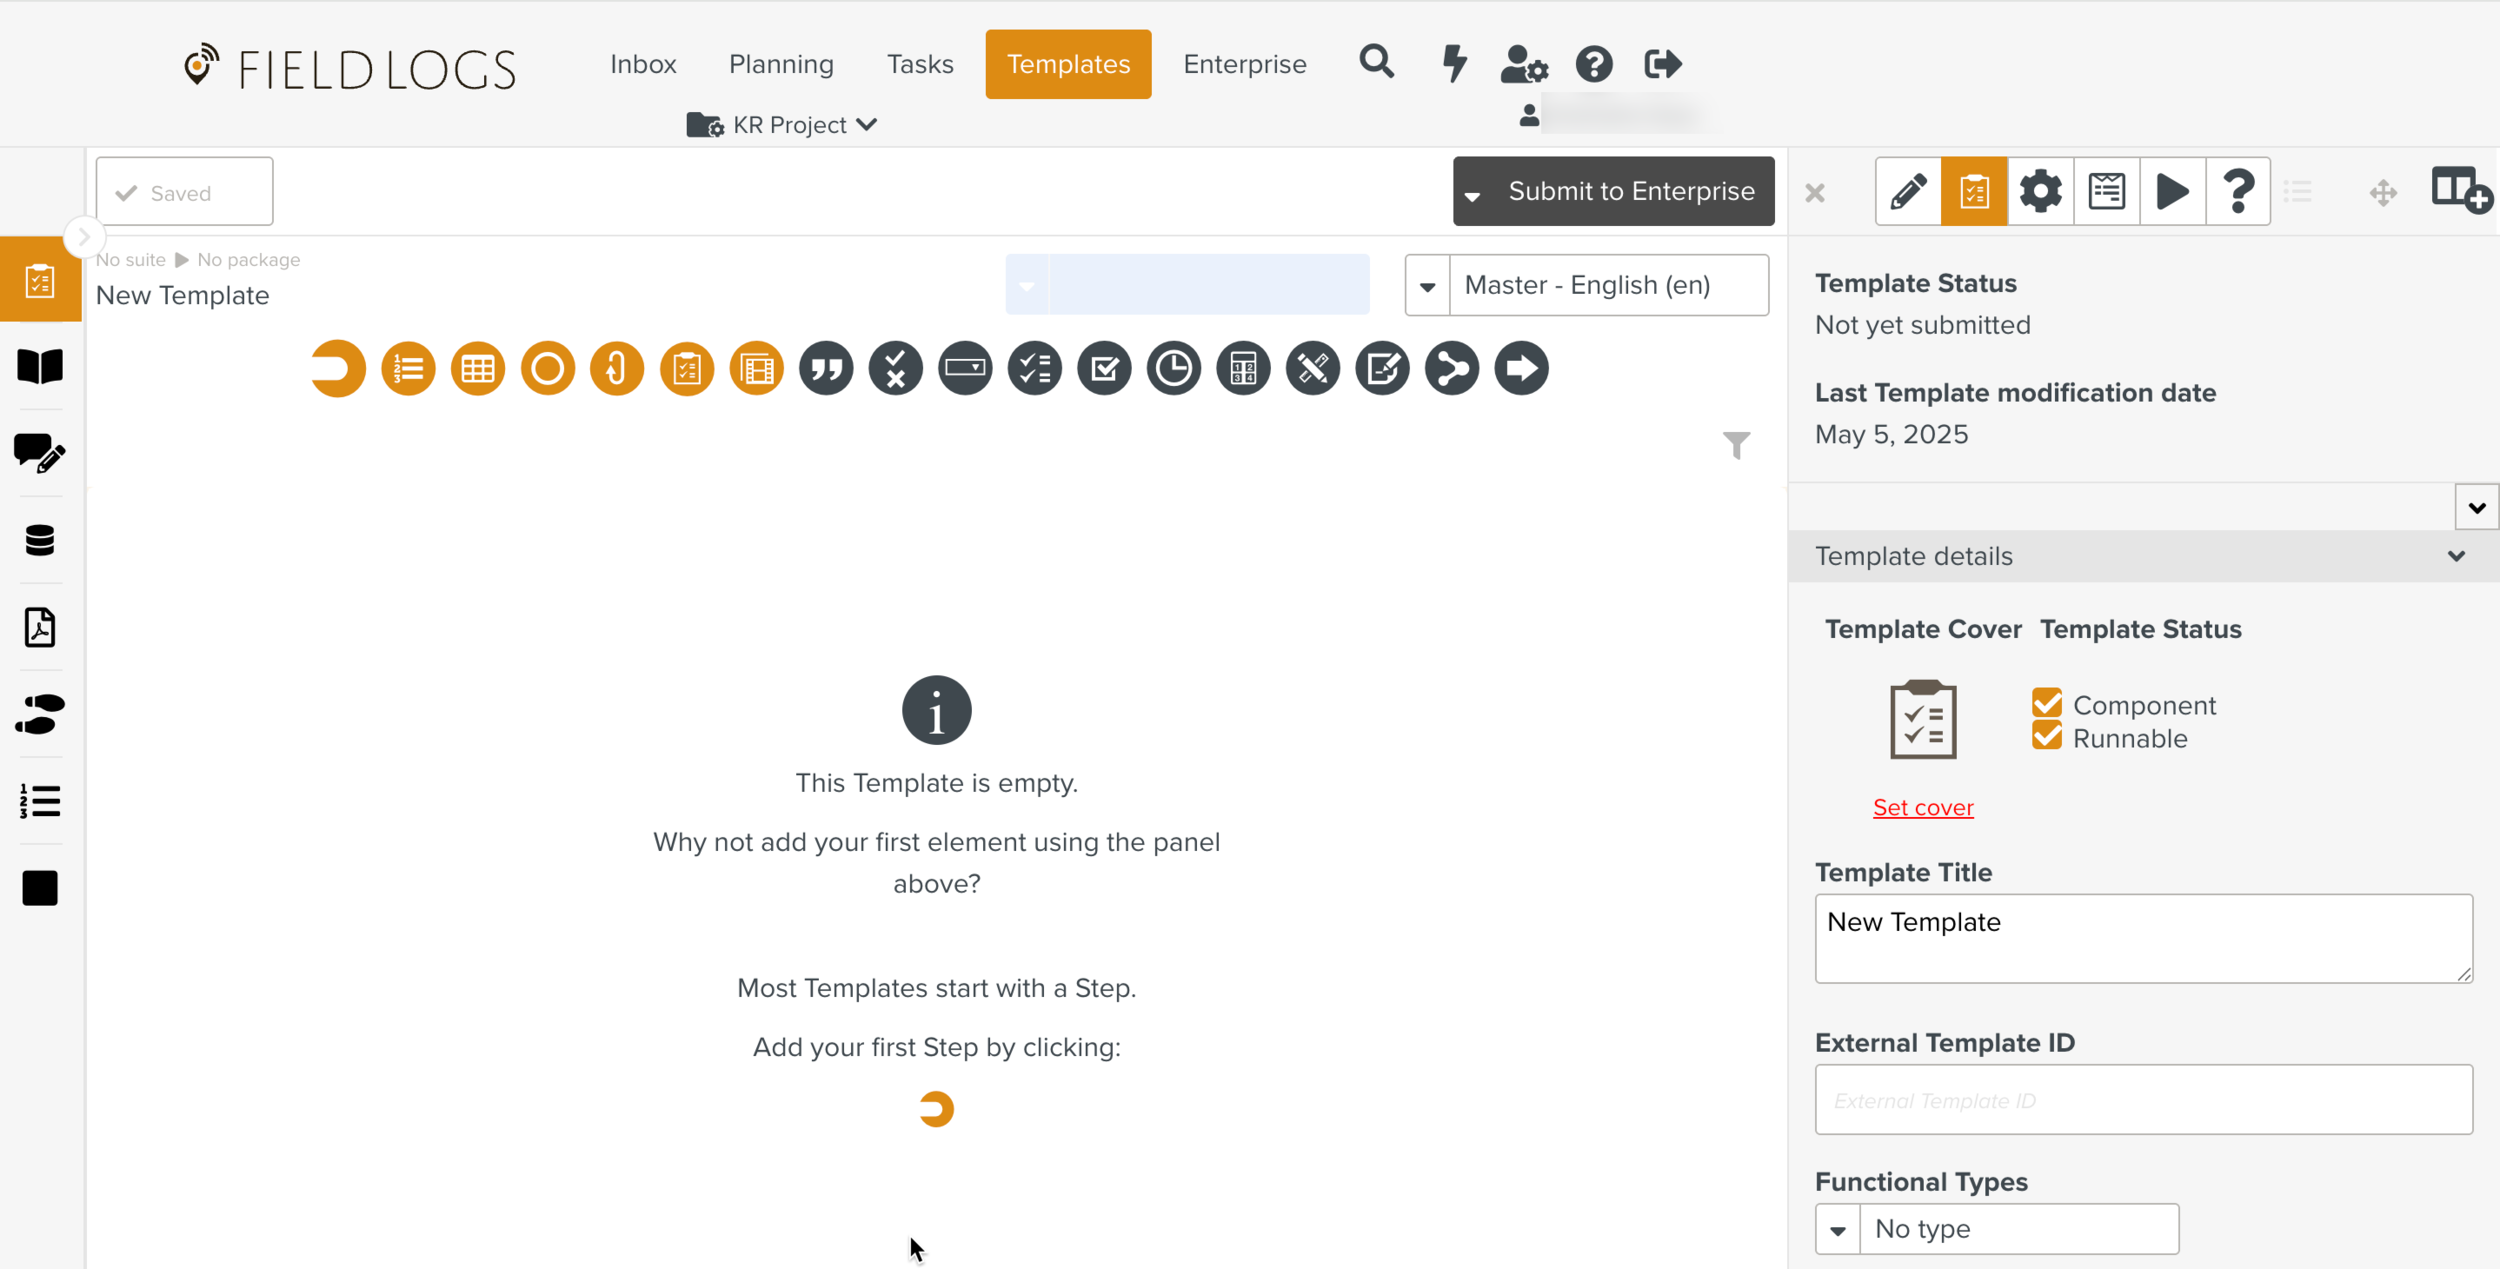Click the gear settings icon in right panel
This screenshot has height=1269, width=2500.
click(x=2040, y=191)
